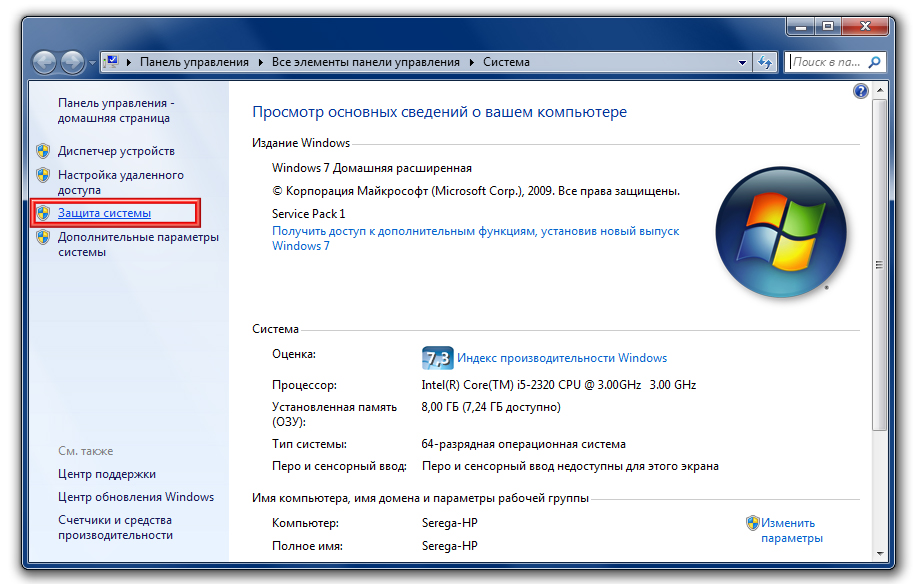Click scrollbar down arrow
The image size is (915, 584).
pyautogui.click(x=880, y=554)
